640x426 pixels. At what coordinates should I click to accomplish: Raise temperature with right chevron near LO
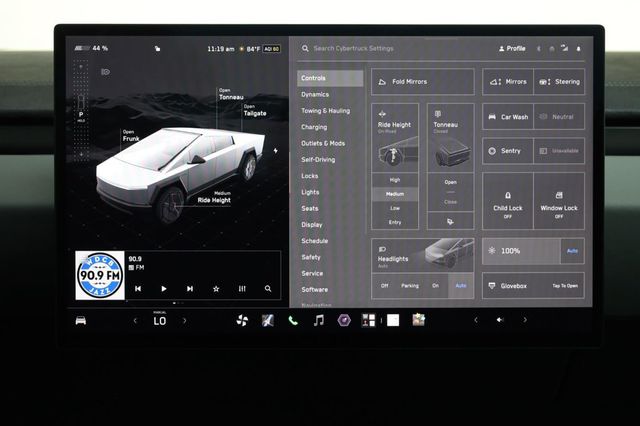click(184, 321)
